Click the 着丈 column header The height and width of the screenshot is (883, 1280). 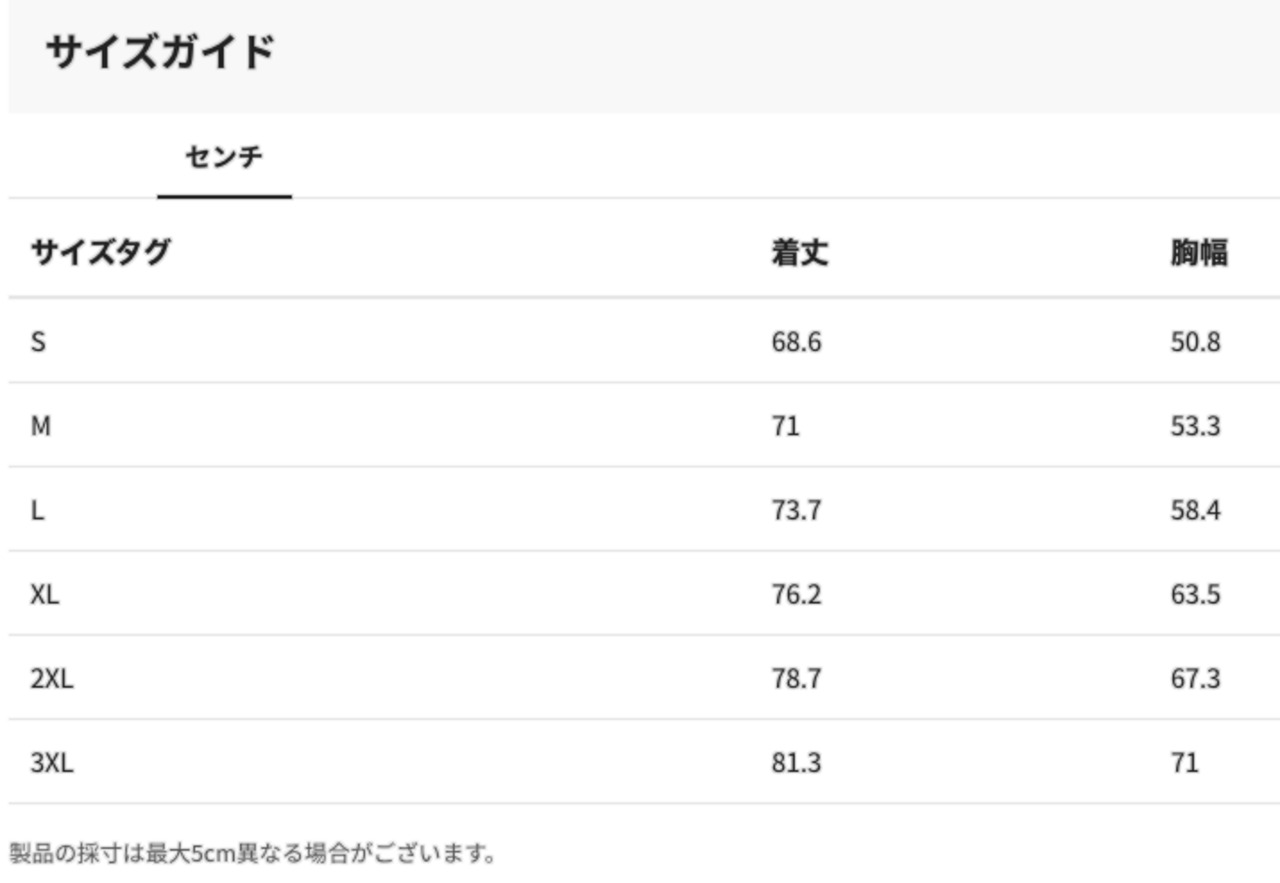point(799,254)
